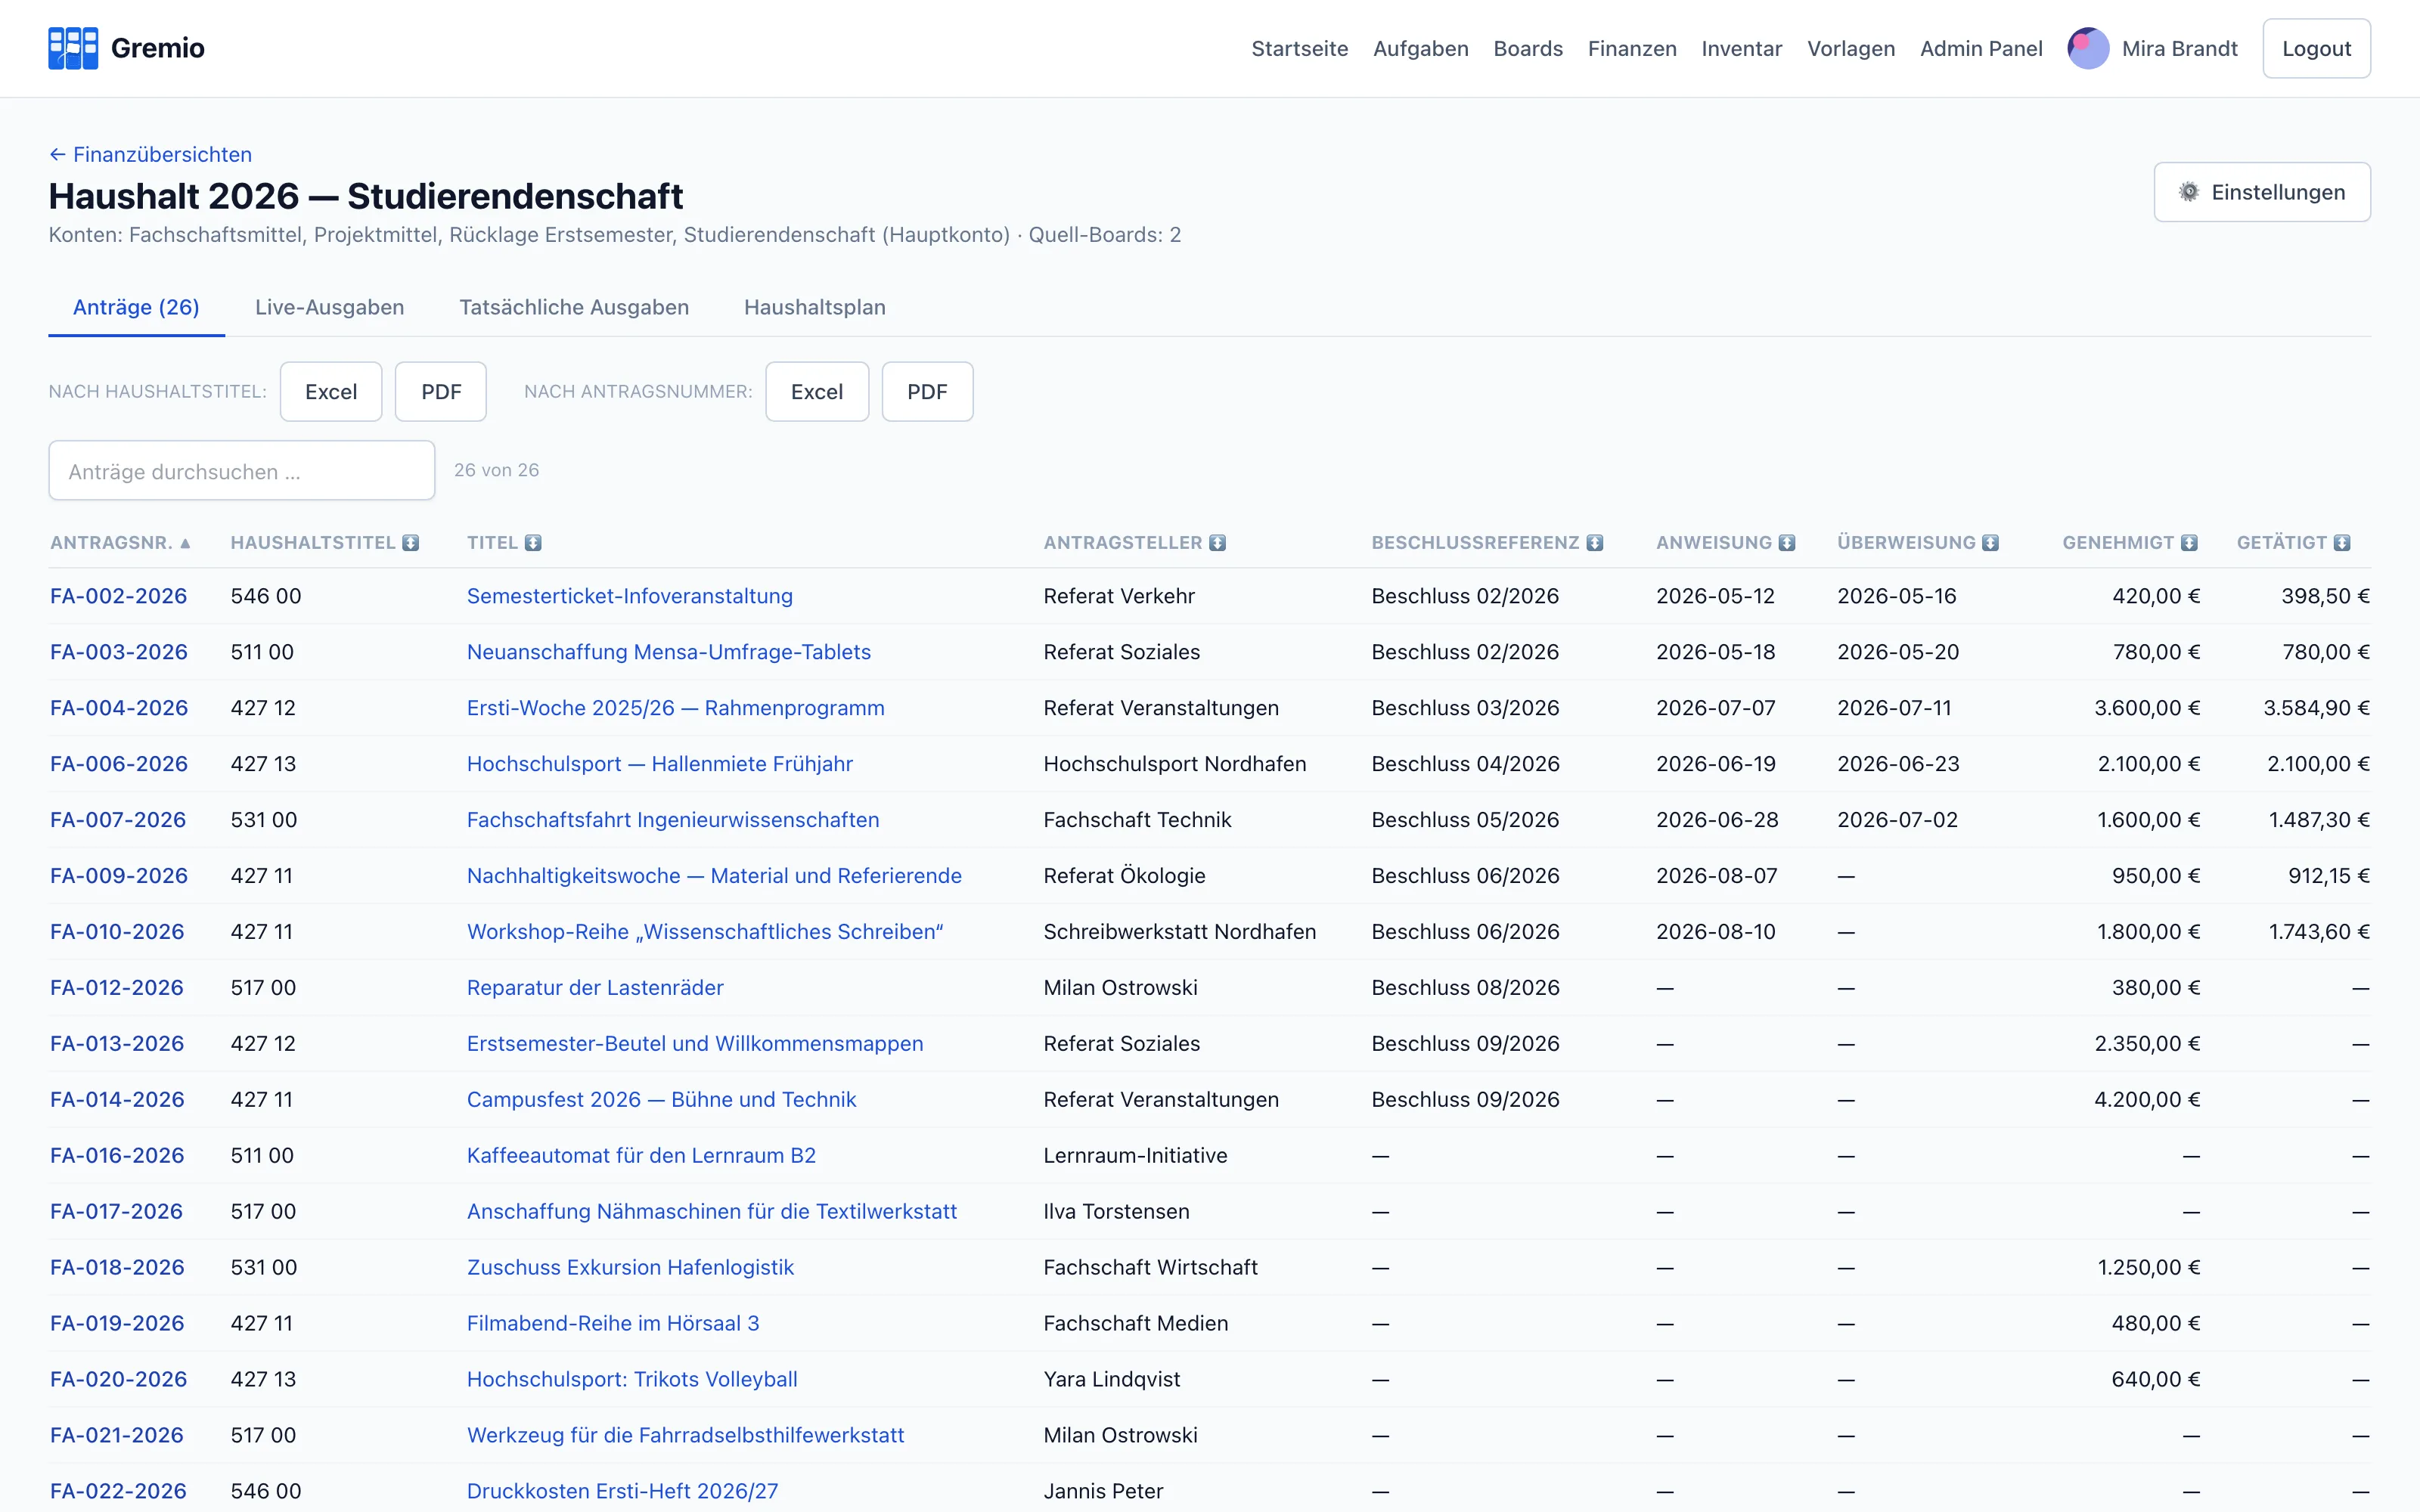
Task: Open Hochschulsport: Trikots Volleyball entry
Action: [x=632, y=1380]
